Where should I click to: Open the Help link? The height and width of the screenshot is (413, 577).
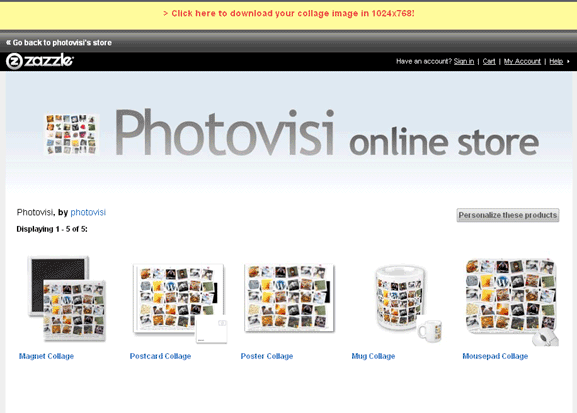click(556, 61)
